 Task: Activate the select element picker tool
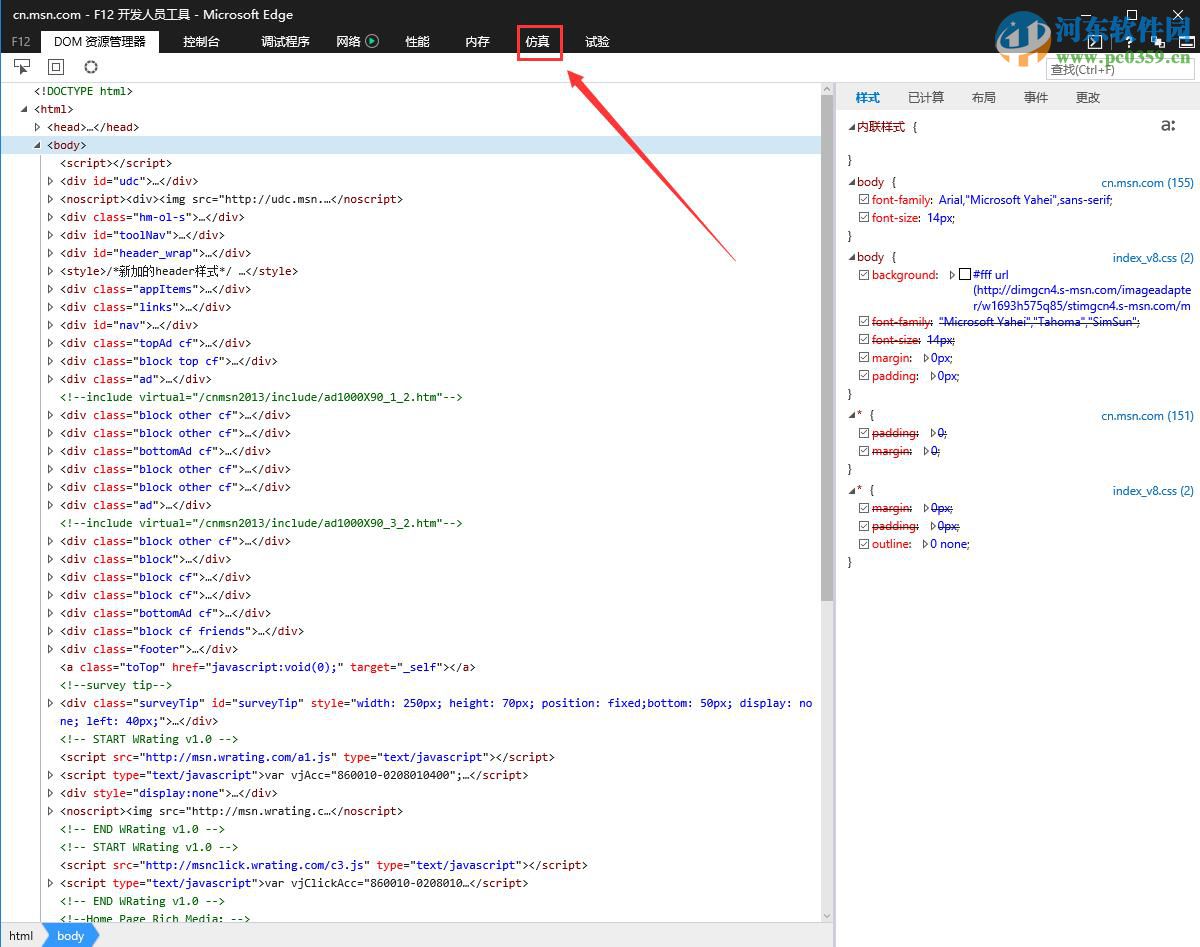click(22, 67)
